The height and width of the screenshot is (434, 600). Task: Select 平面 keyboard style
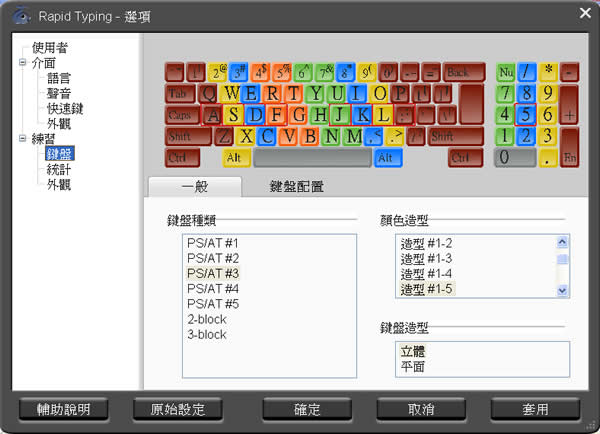pyautogui.click(x=412, y=366)
